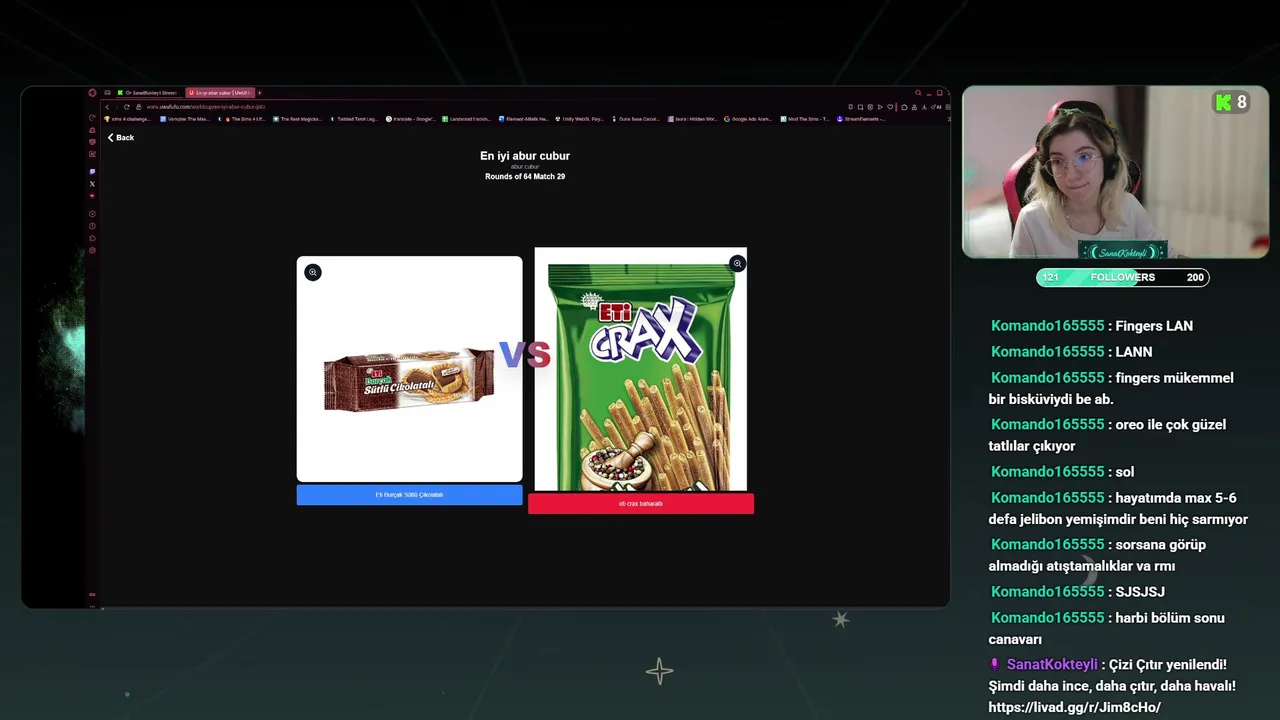Open Twitch in Opera sidebar

coord(92,172)
